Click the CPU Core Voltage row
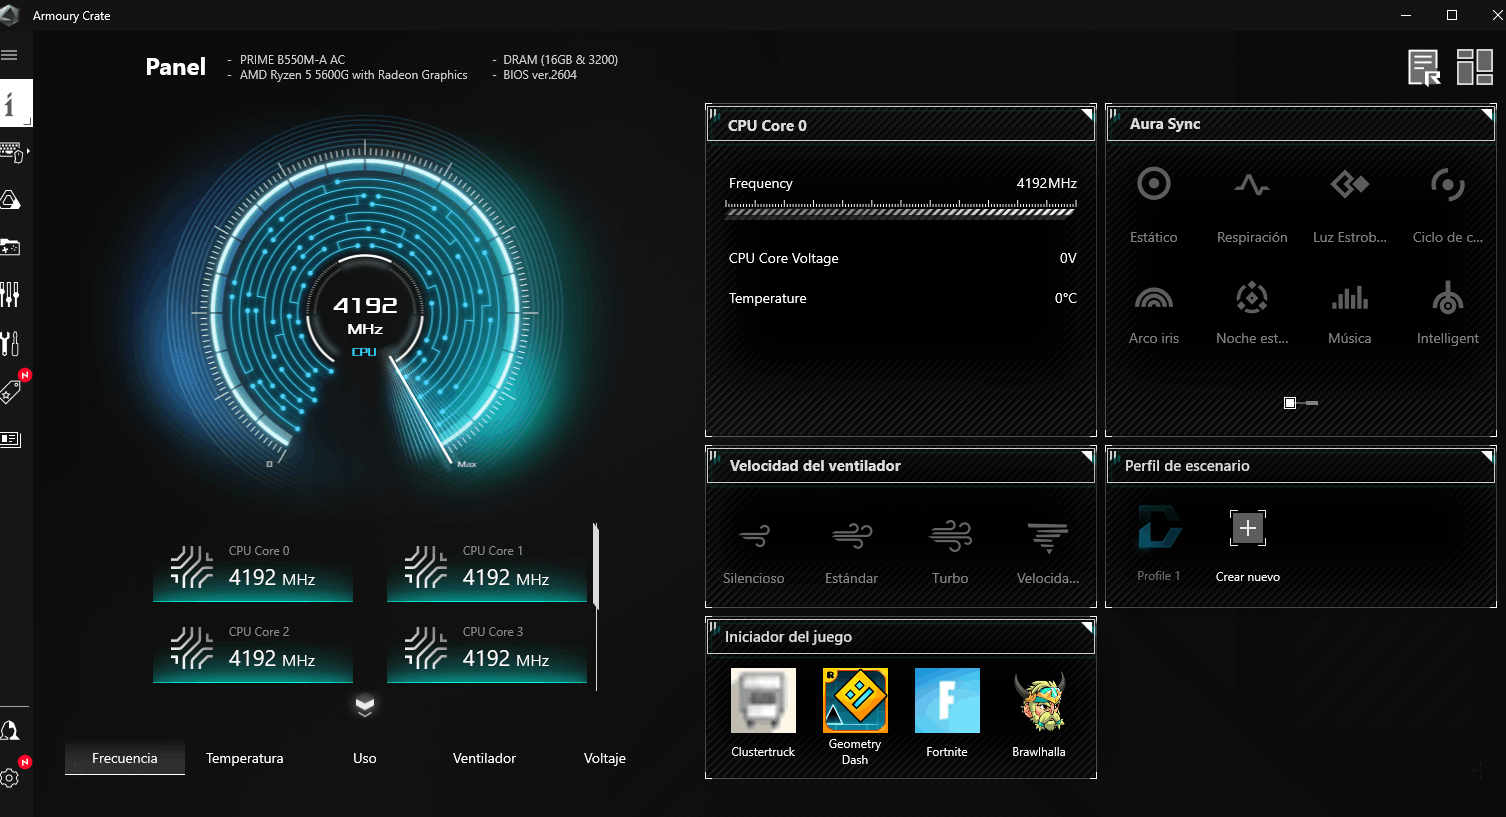The image size is (1506, 817). click(x=902, y=258)
